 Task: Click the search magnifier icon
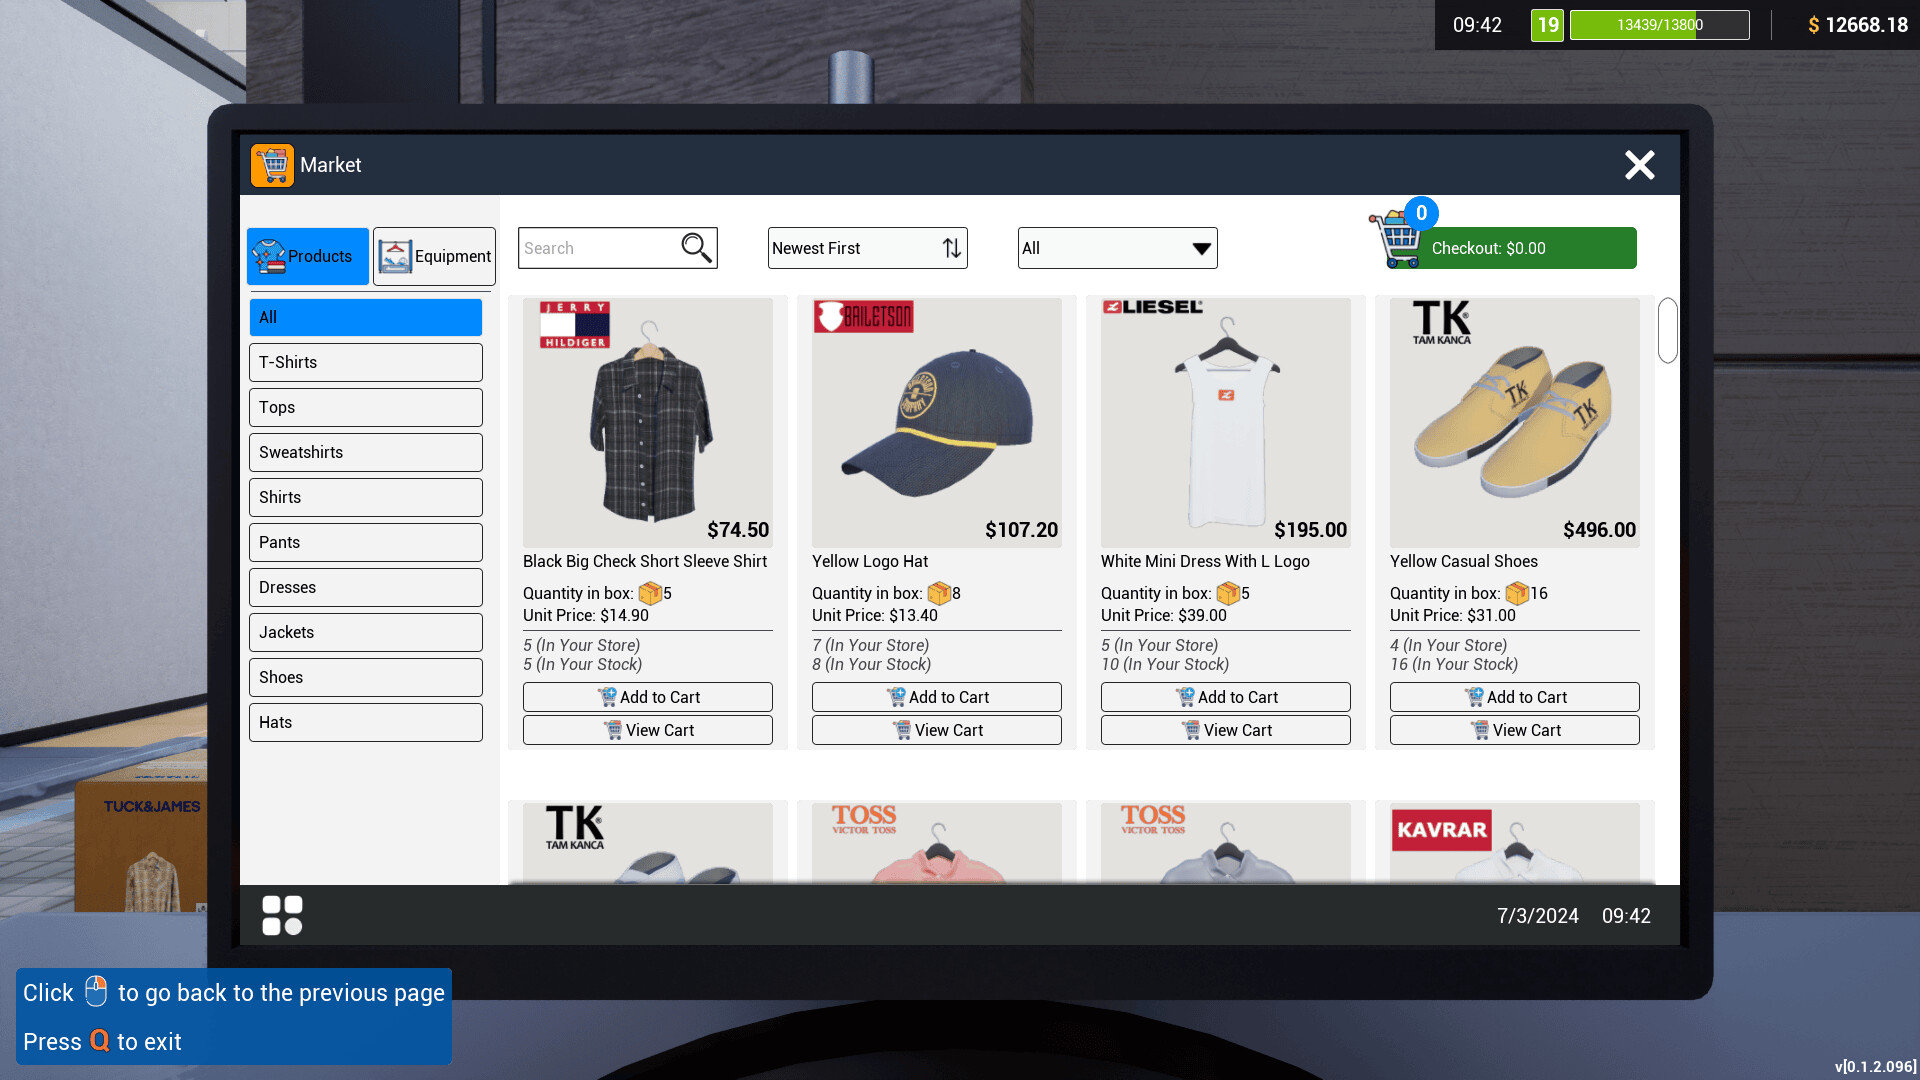click(x=695, y=248)
